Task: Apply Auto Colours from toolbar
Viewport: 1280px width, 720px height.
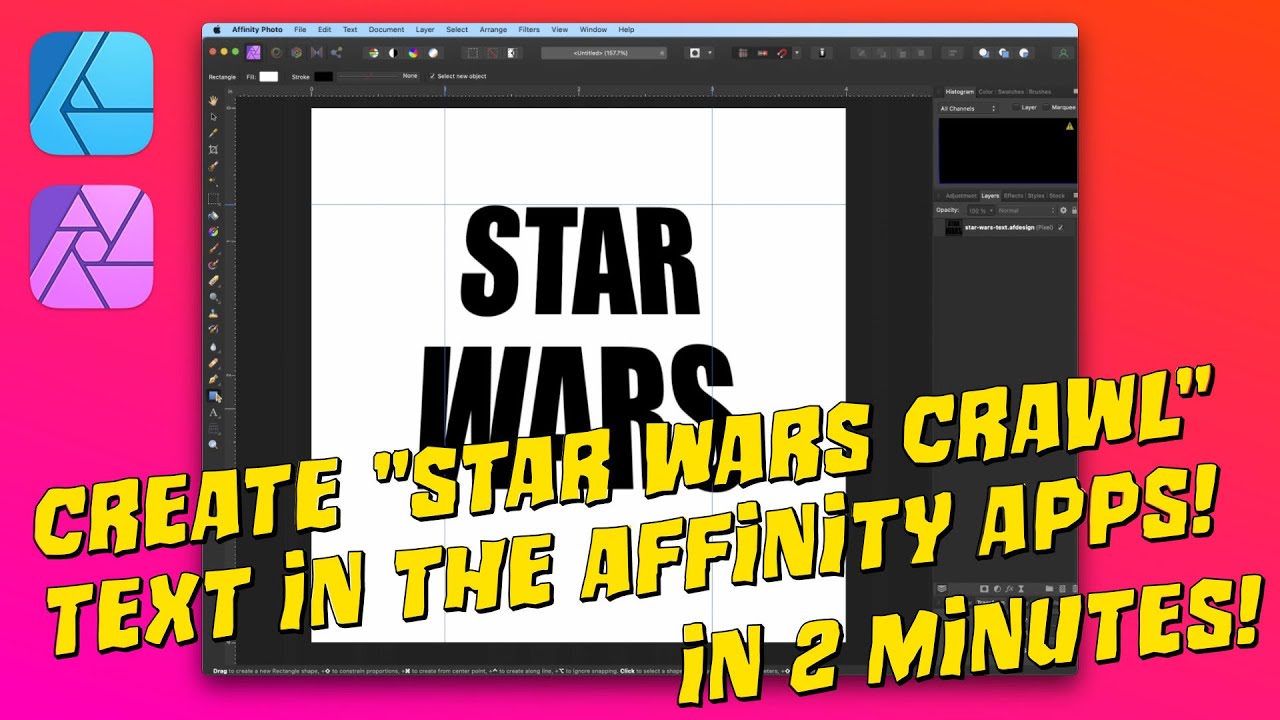Action: pos(413,52)
